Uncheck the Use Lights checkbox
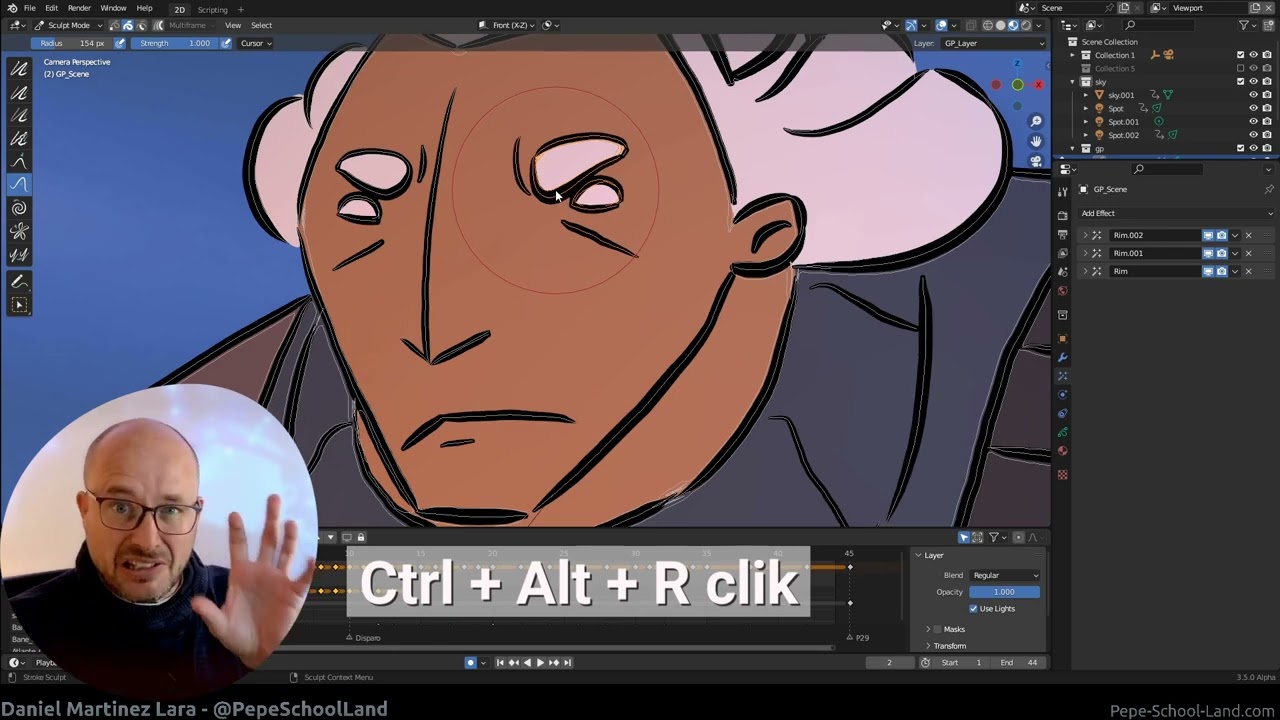This screenshot has height=720, width=1280. click(973, 608)
